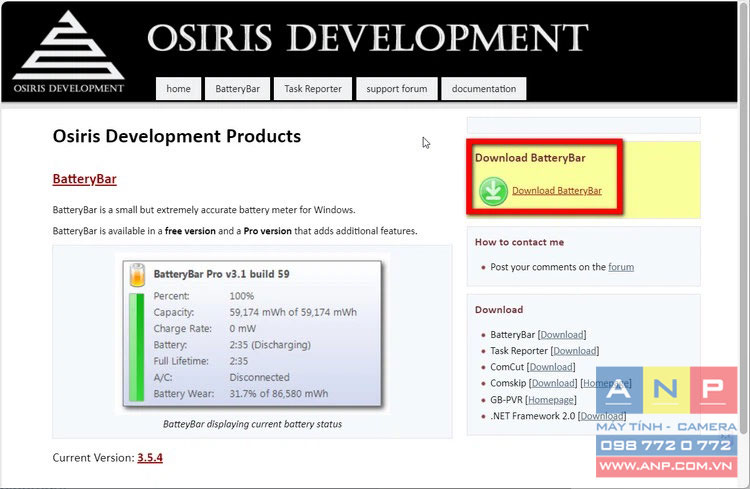Open the BatteryBar navigation tab

[237, 89]
